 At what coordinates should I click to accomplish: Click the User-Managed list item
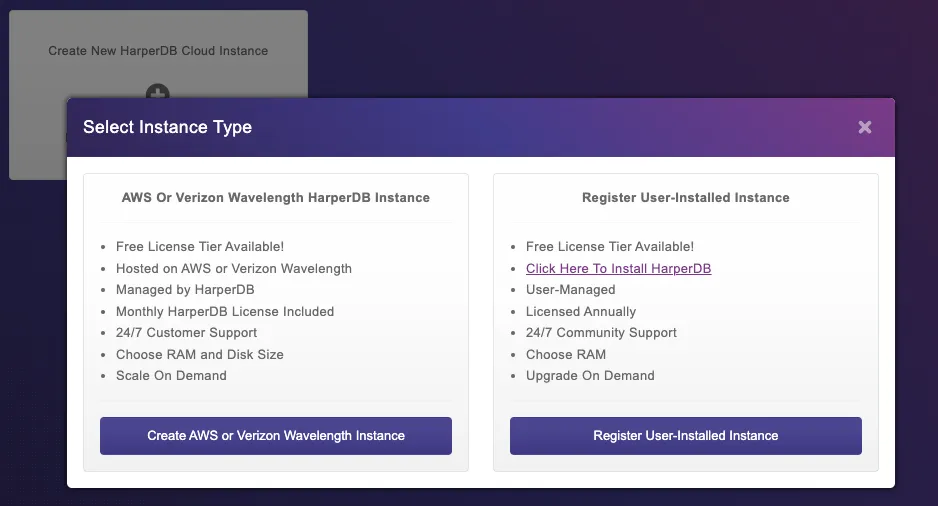coord(570,289)
